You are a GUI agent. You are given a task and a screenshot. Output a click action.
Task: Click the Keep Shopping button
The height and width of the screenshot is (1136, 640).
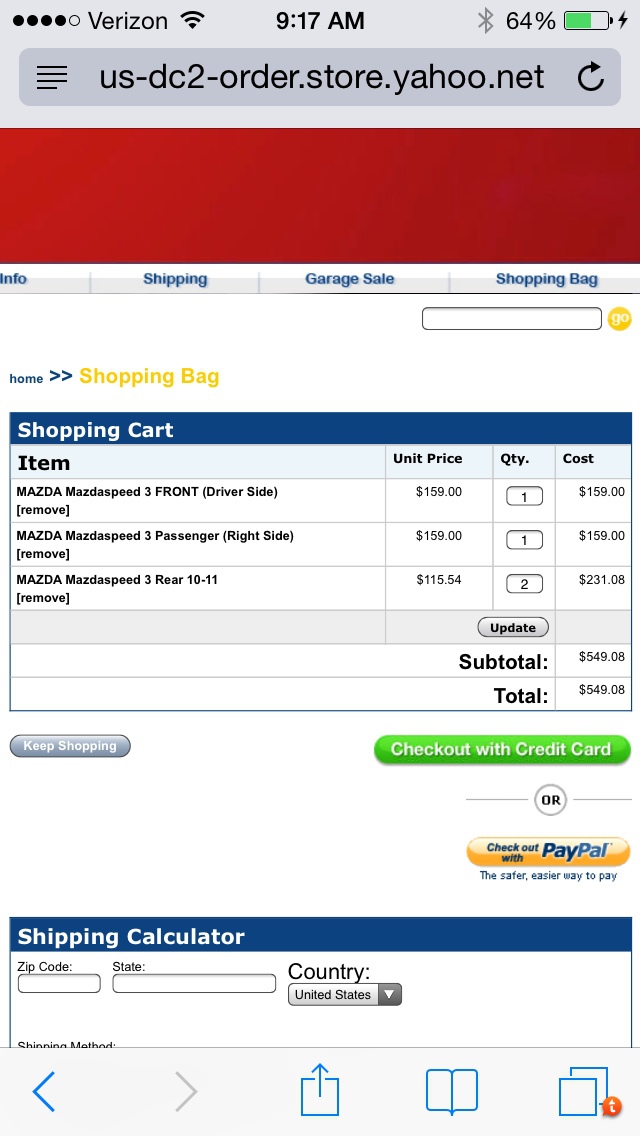(70, 746)
